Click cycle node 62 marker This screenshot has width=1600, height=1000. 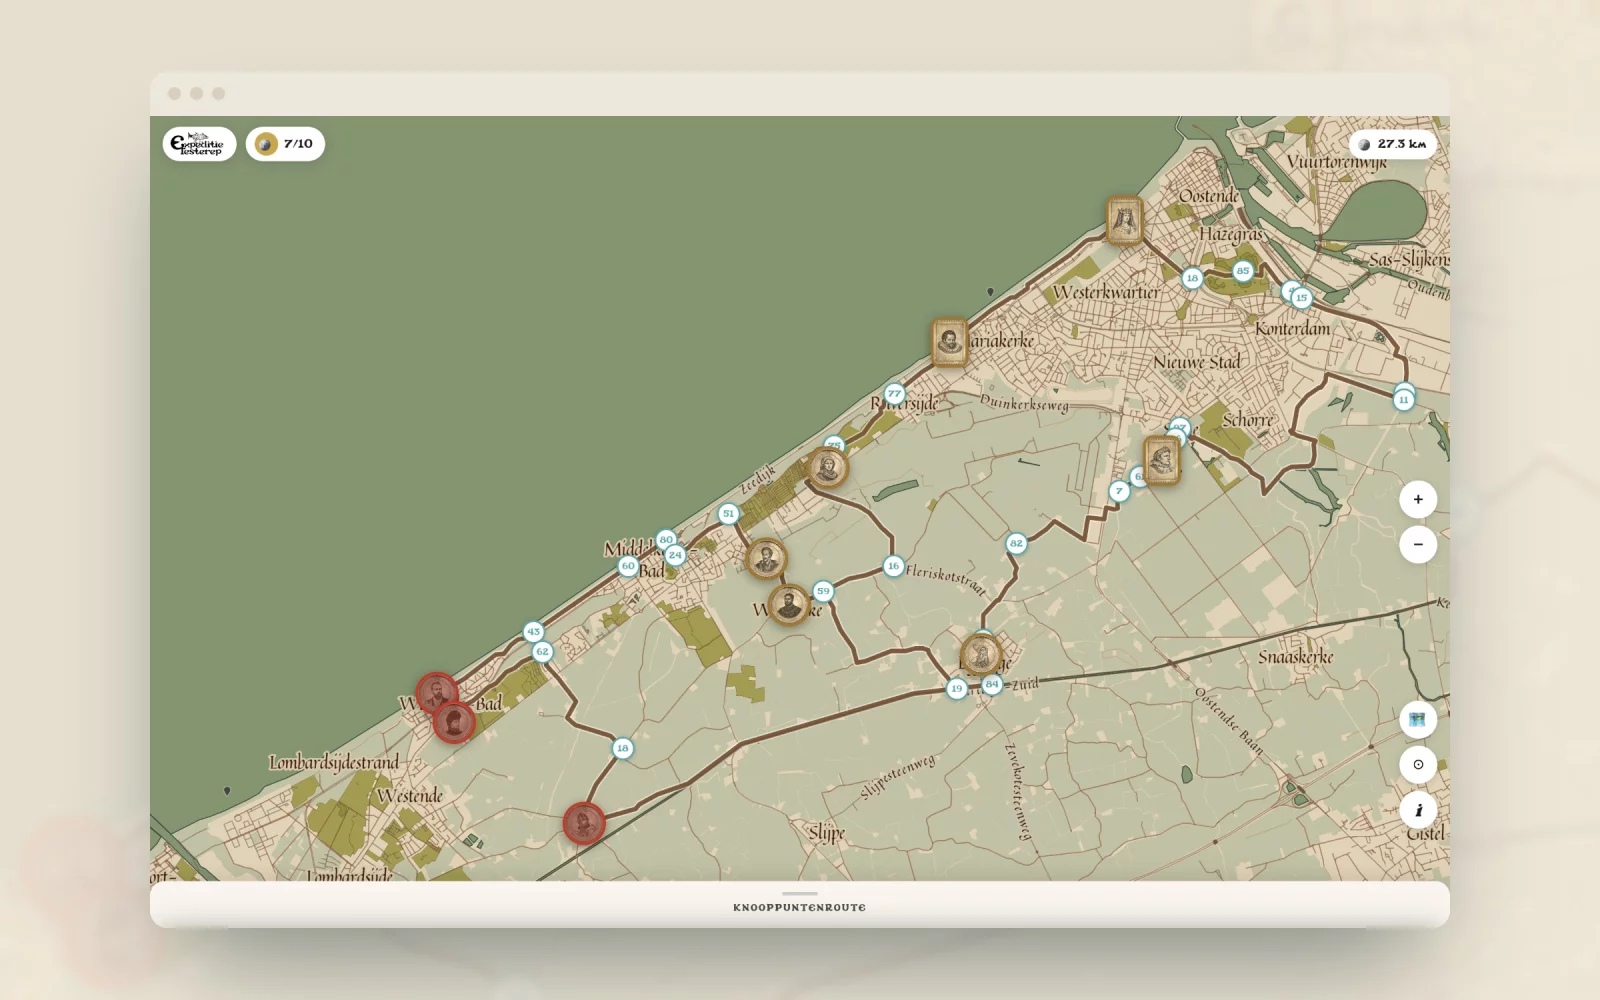point(542,652)
